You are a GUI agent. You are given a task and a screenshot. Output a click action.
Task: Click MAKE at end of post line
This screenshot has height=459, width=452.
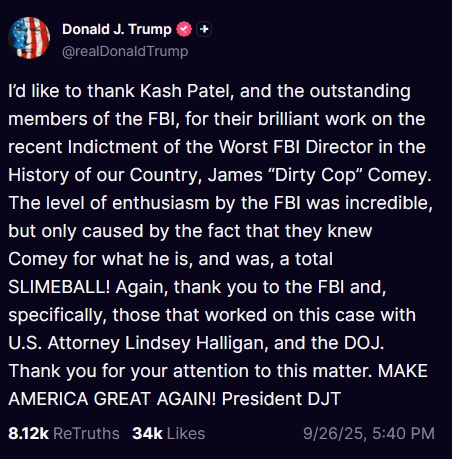coord(403,371)
